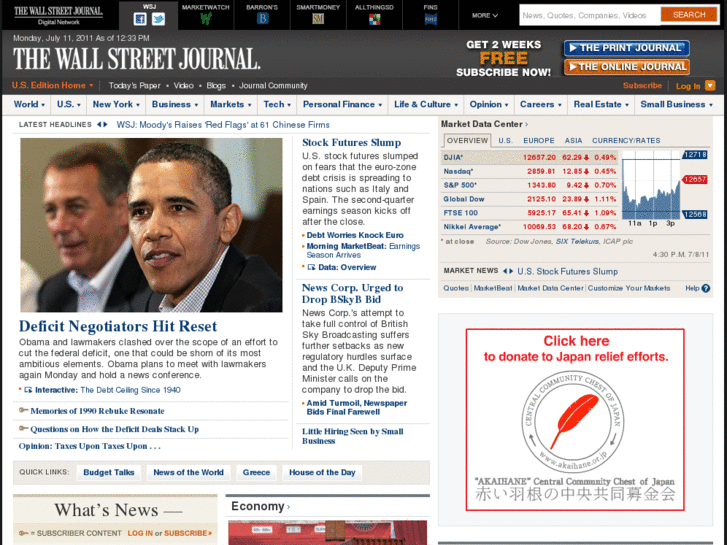Expand the Tech section menu
Image resolution: width=727 pixels, height=545 pixels.
pyautogui.click(x=277, y=104)
